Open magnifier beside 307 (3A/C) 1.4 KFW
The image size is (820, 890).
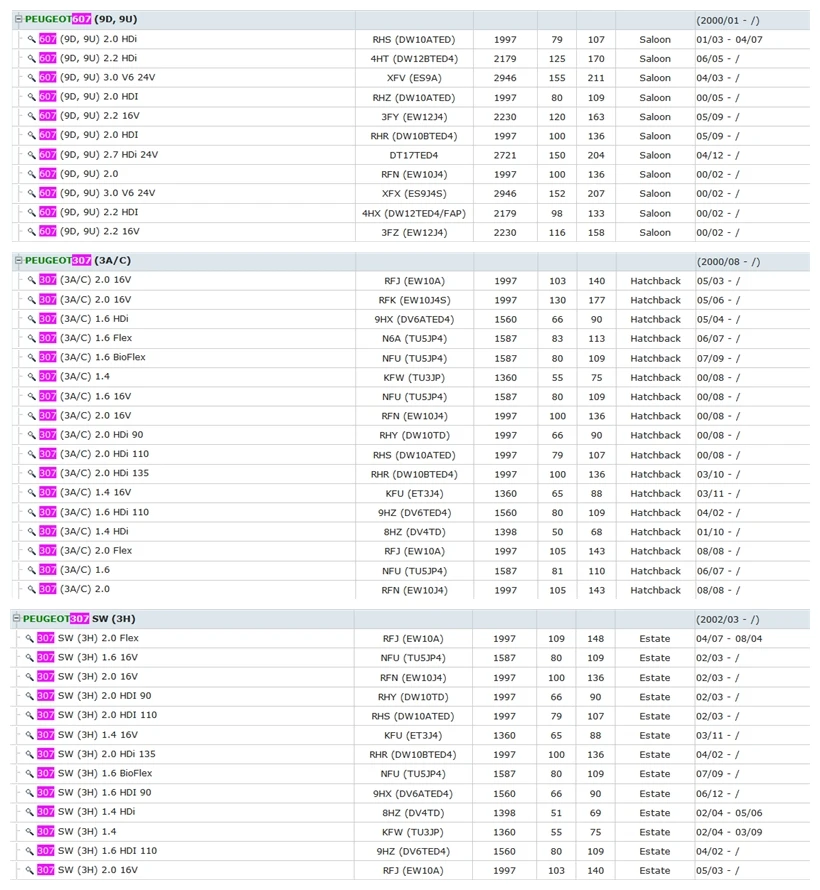[31, 377]
